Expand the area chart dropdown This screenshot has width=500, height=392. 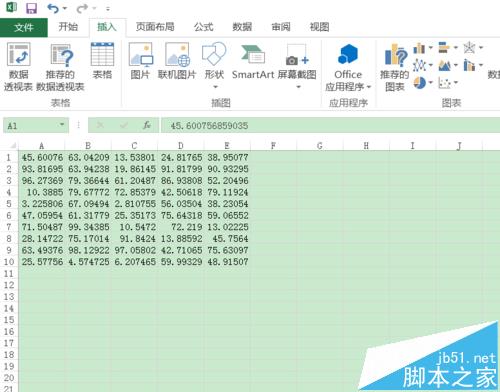pyautogui.click(x=456, y=65)
